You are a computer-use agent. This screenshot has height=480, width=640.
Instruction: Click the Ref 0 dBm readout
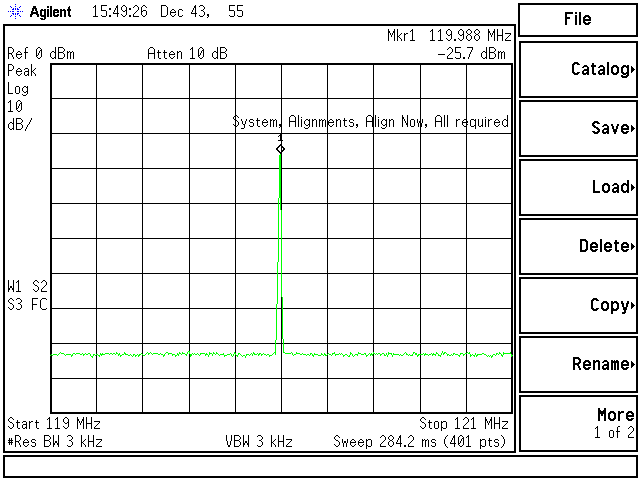[x=41, y=53]
